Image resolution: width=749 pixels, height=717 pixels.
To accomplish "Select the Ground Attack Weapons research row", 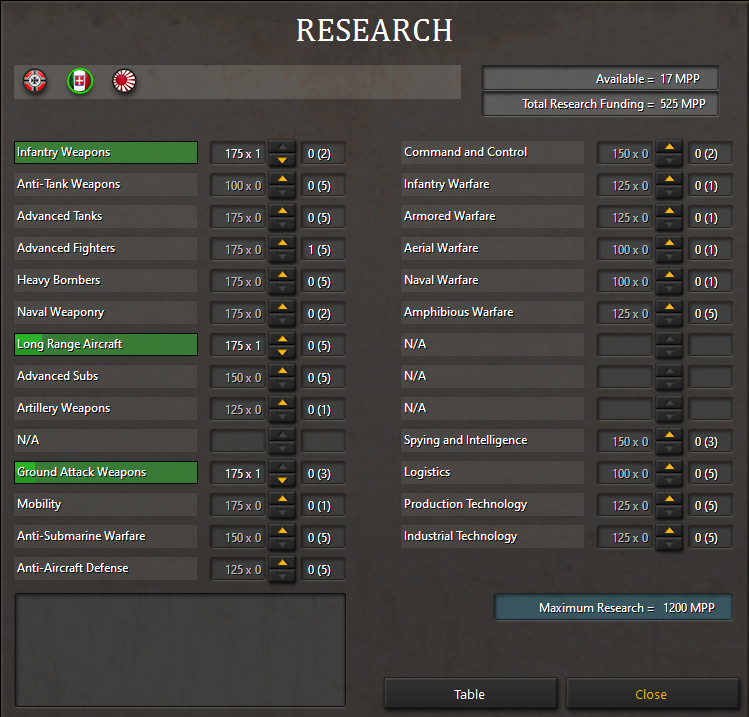I will click(x=106, y=472).
